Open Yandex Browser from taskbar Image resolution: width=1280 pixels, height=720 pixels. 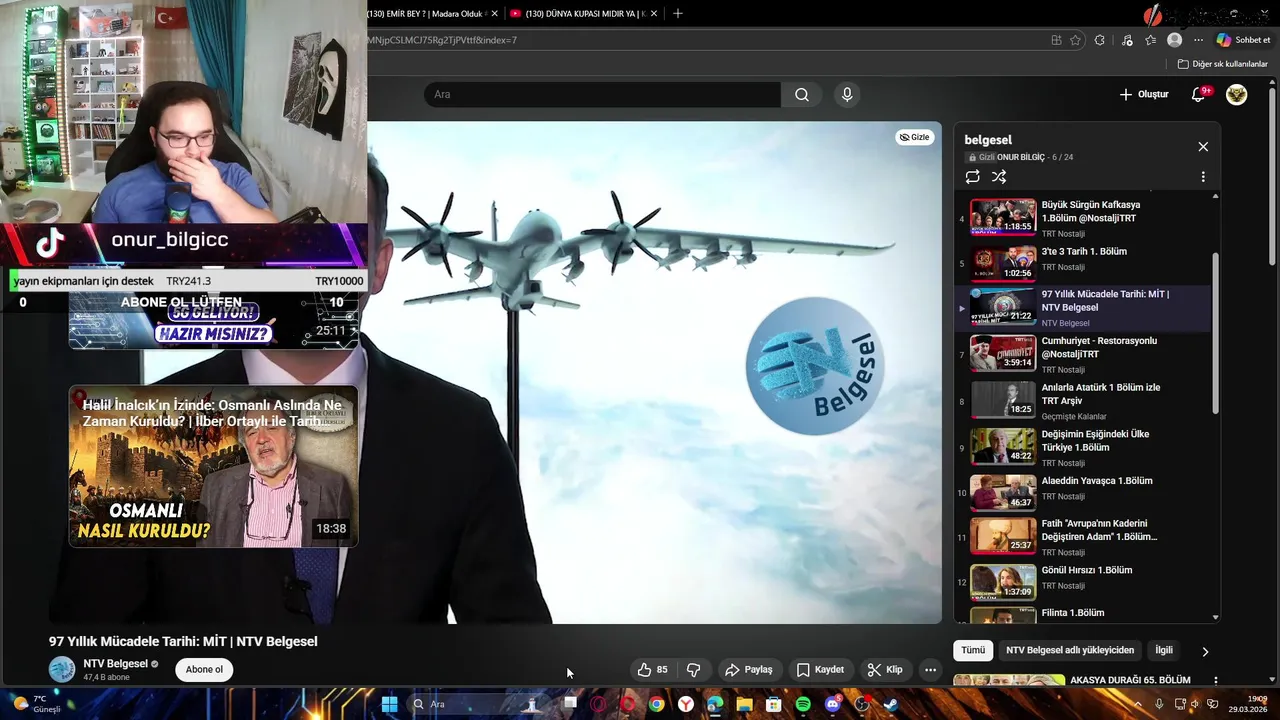686,704
